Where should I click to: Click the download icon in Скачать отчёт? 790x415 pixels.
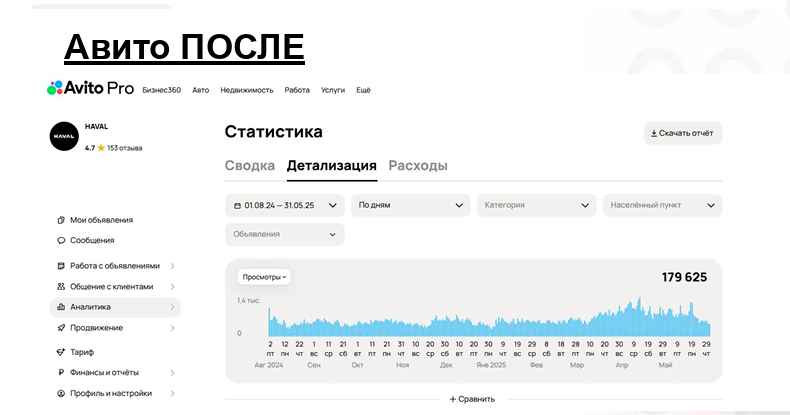(653, 133)
